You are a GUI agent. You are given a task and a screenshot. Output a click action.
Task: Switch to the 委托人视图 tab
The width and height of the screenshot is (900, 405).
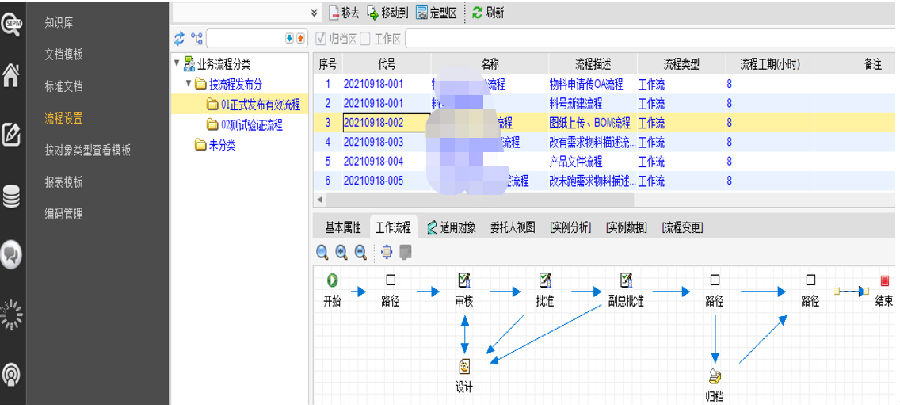click(513, 227)
